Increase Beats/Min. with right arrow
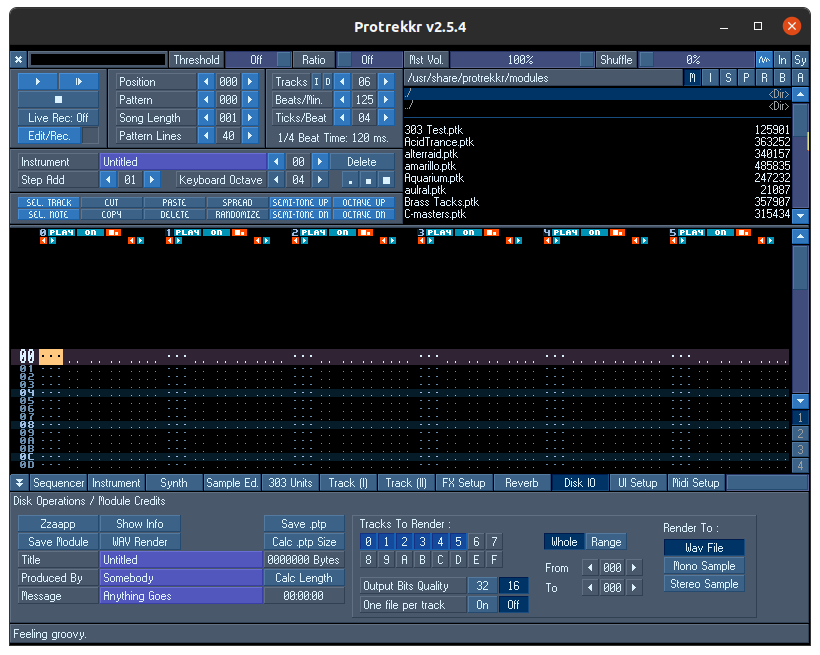 pos(386,99)
